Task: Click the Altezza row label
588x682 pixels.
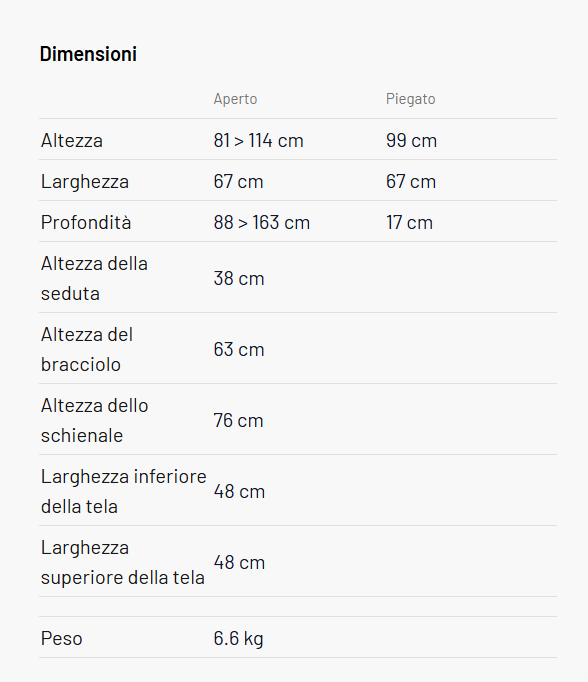Action: click(72, 140)
